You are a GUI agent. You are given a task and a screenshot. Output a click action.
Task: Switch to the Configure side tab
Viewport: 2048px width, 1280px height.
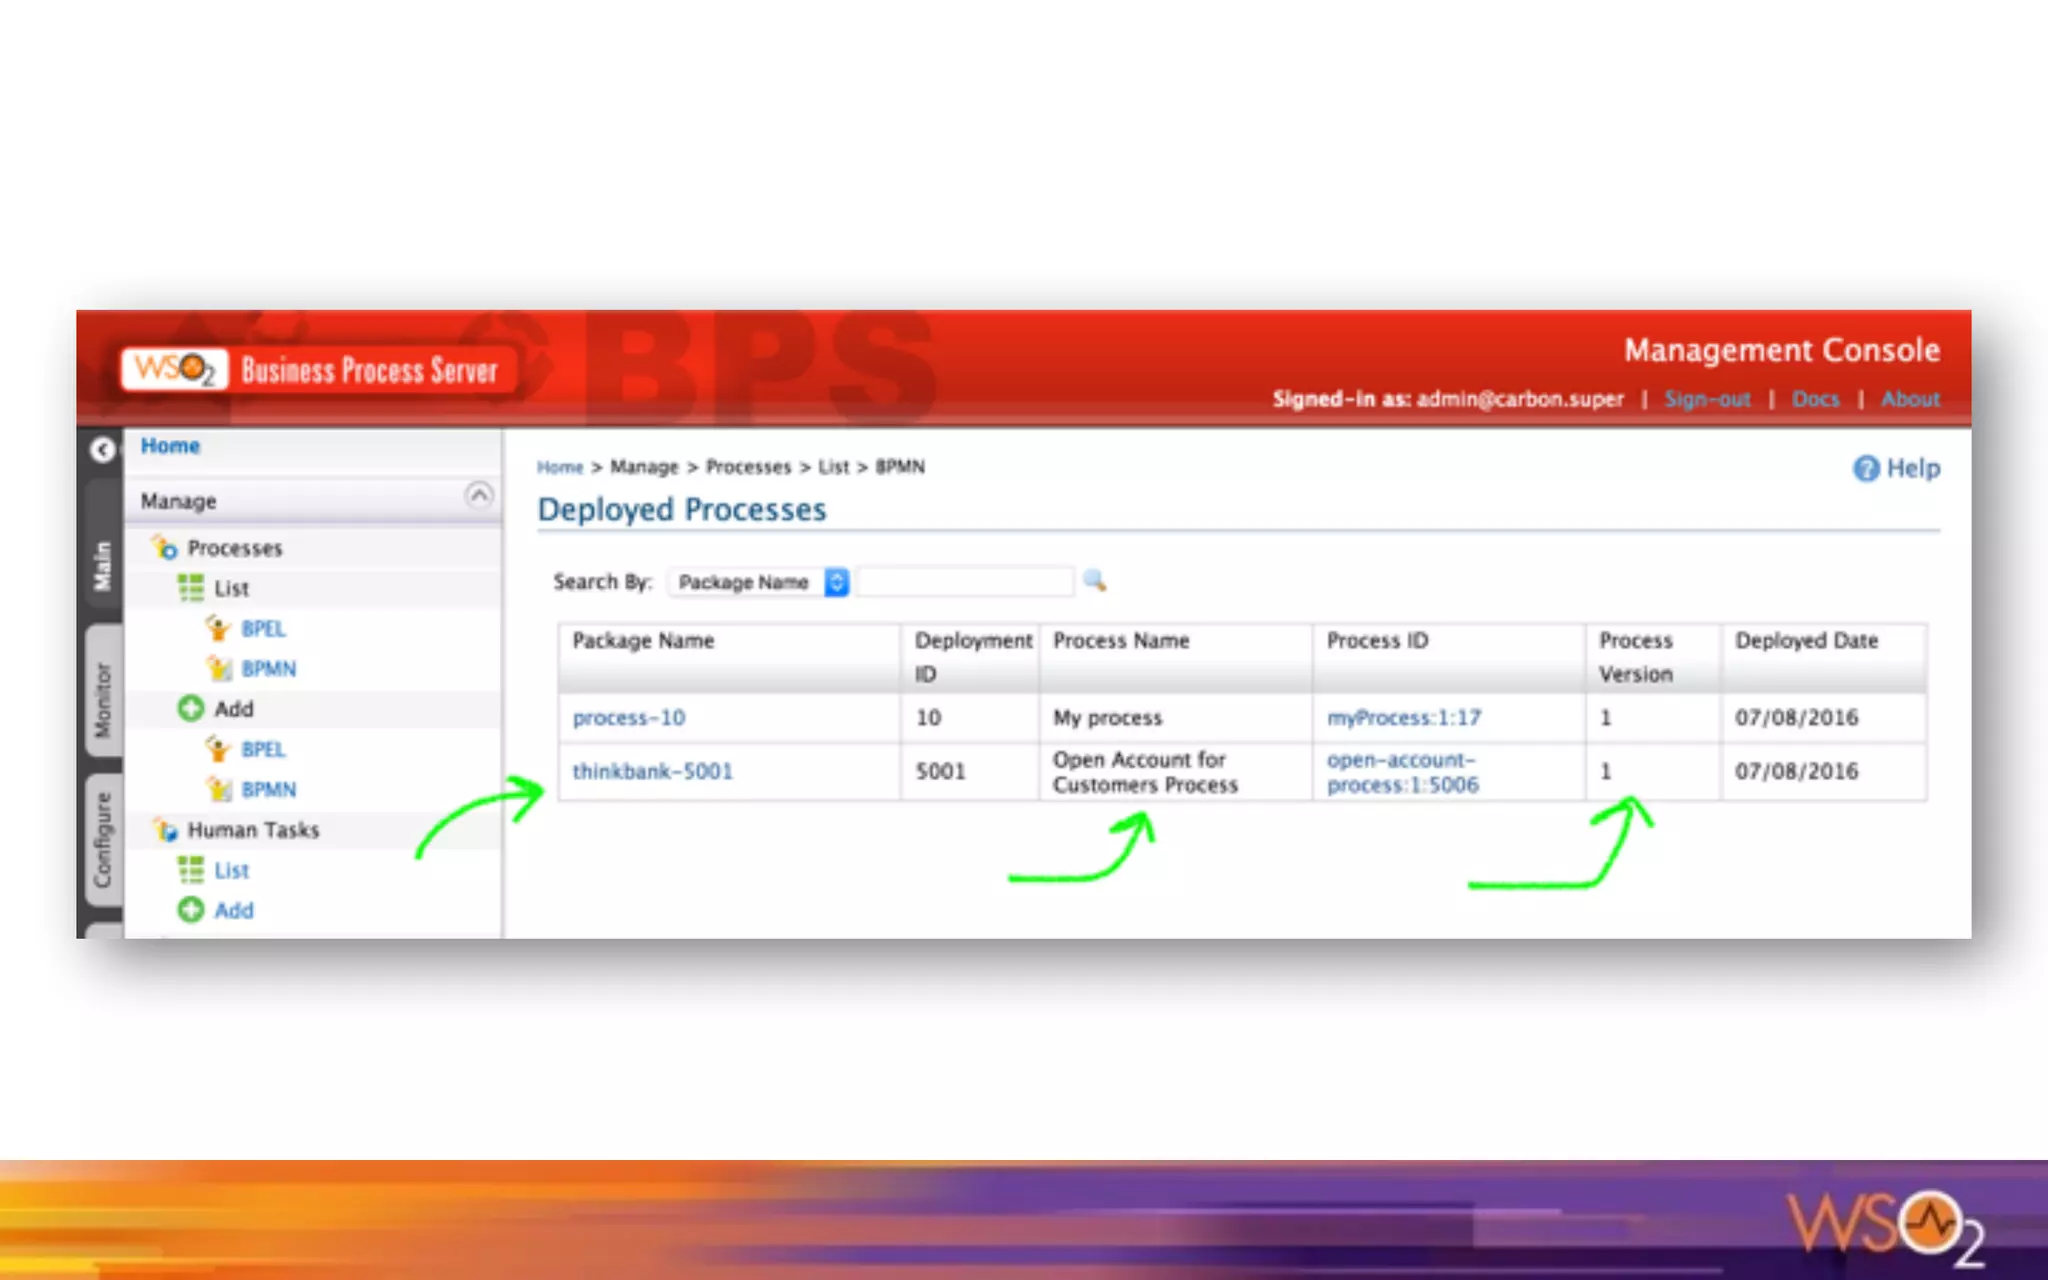coord(103,840)
